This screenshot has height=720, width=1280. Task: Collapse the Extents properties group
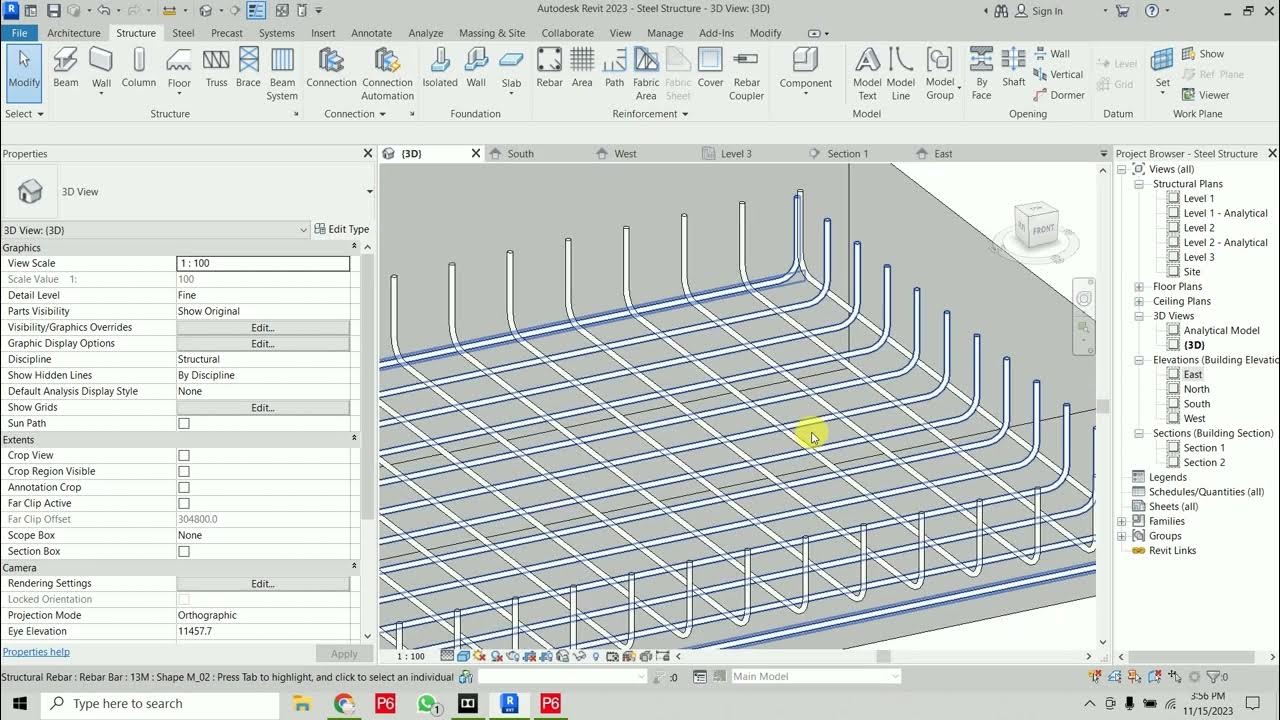(353, 439)
